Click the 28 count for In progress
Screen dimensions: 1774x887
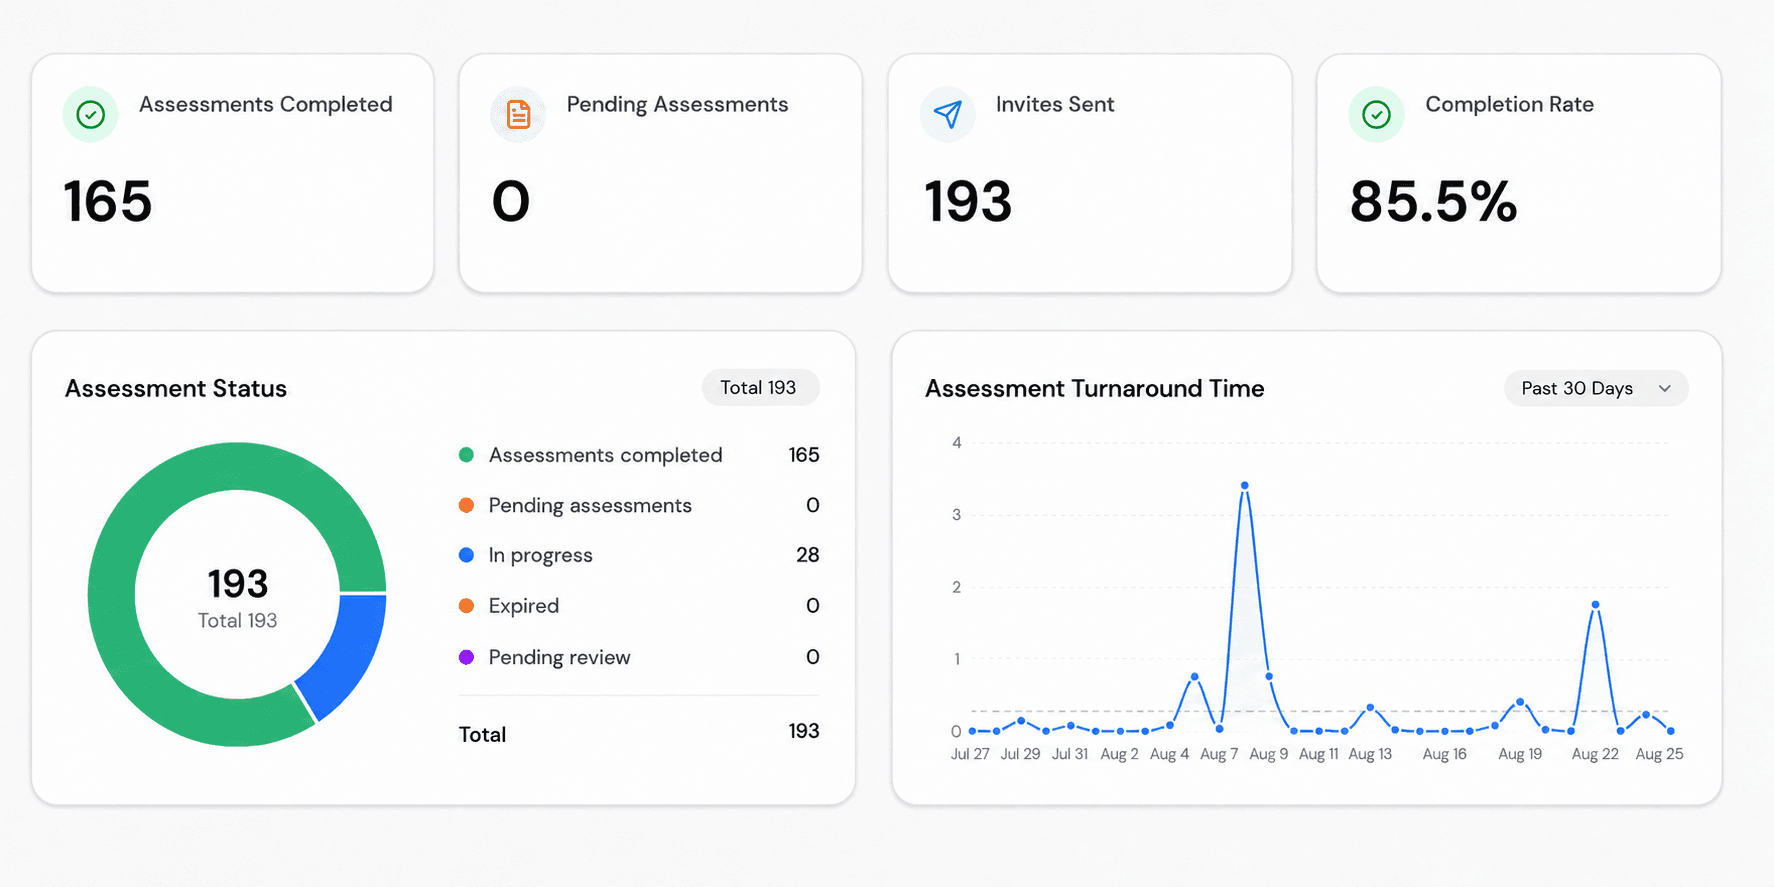click(x=808, y=555)
